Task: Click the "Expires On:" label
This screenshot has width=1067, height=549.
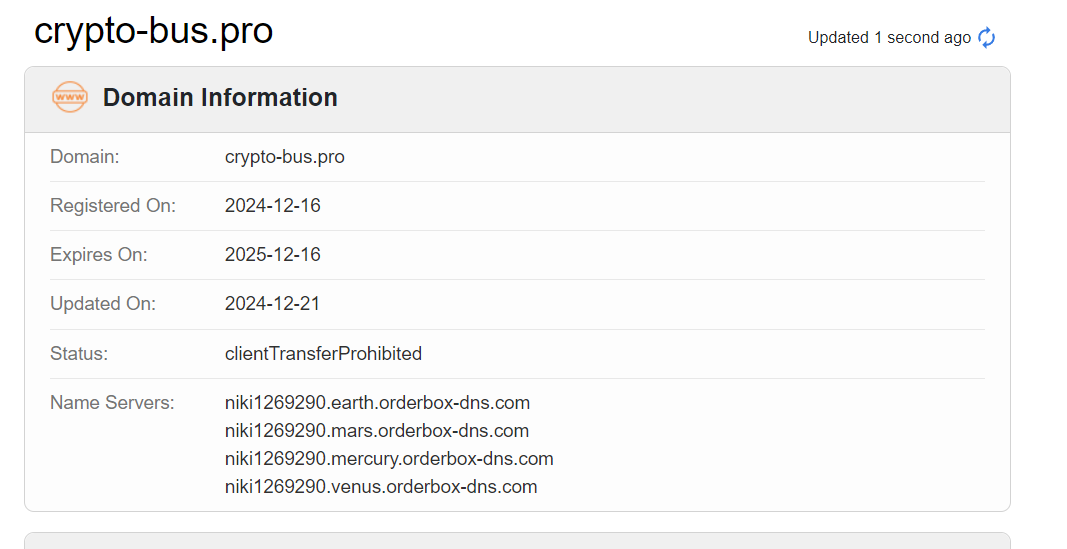Action: [x=99, y=255]
